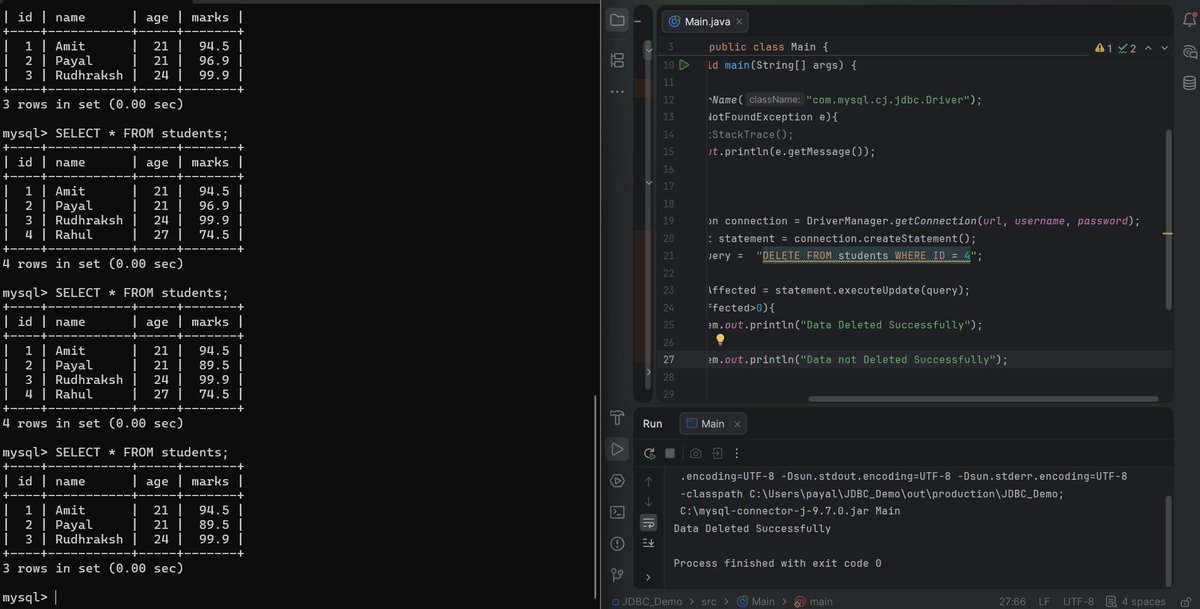Open the Notifications bell icon
The height and width of the screenshot is (609, 1200).
tap(1189, 20)
